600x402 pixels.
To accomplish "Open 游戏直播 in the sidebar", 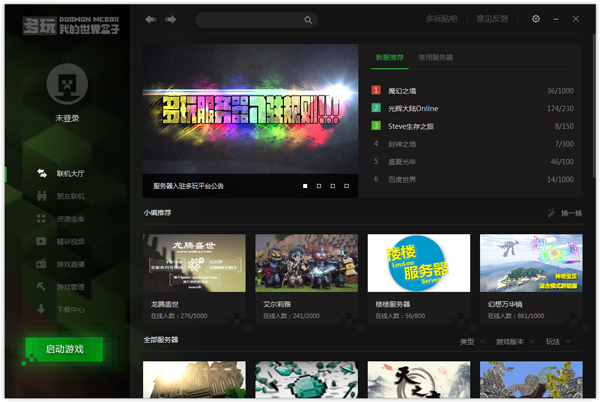I will tap(70, 264).
